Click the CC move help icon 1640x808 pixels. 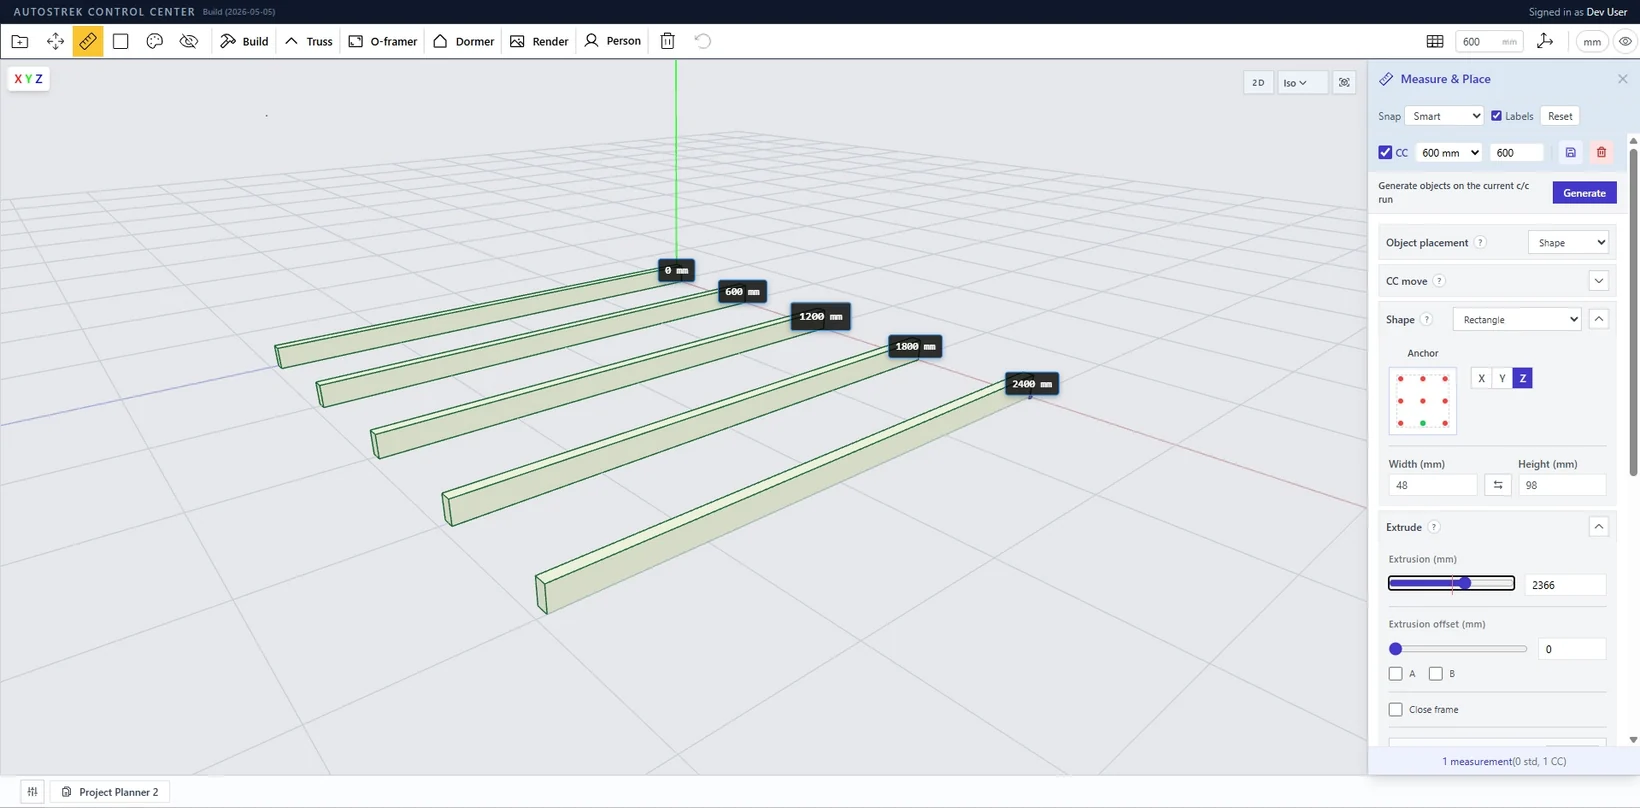coord(1439,281)
